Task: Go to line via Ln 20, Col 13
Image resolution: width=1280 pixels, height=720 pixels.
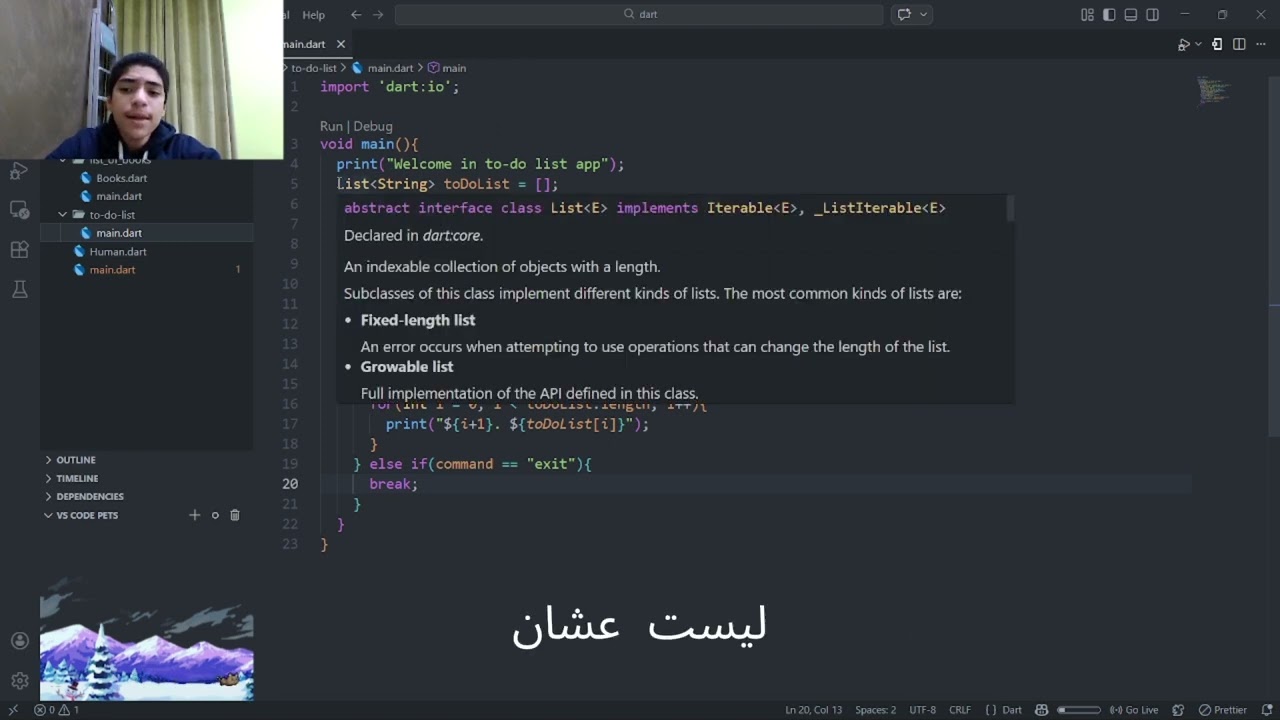Action: (814, 710)
